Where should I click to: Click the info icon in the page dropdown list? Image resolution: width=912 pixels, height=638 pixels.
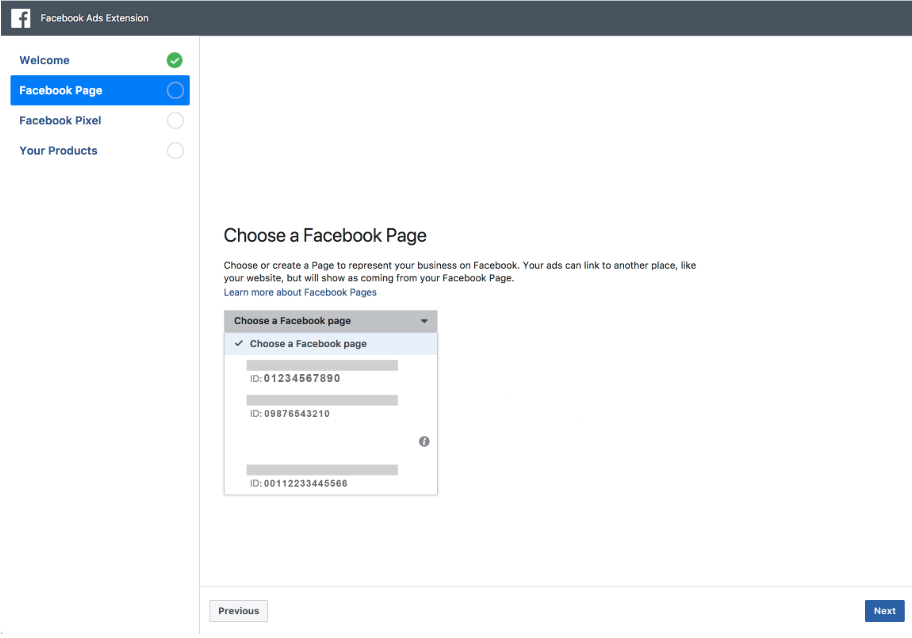(x=424, y=441)
